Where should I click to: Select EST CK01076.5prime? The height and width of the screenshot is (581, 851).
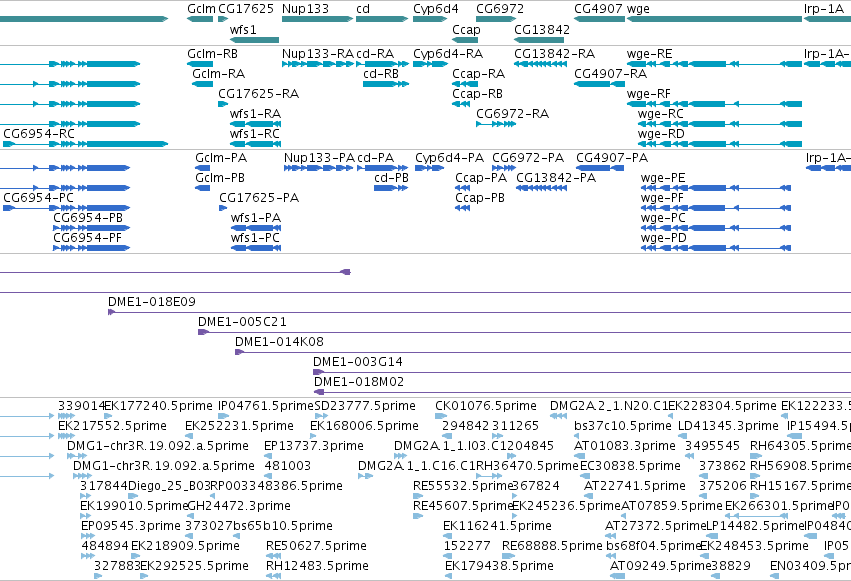pos(486,406)
